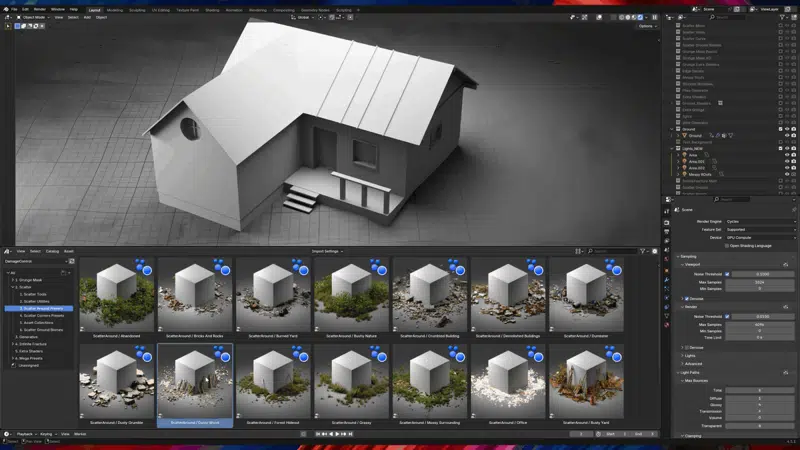
Task: Open the timeline Marker menu
Action: coord(80,434)
